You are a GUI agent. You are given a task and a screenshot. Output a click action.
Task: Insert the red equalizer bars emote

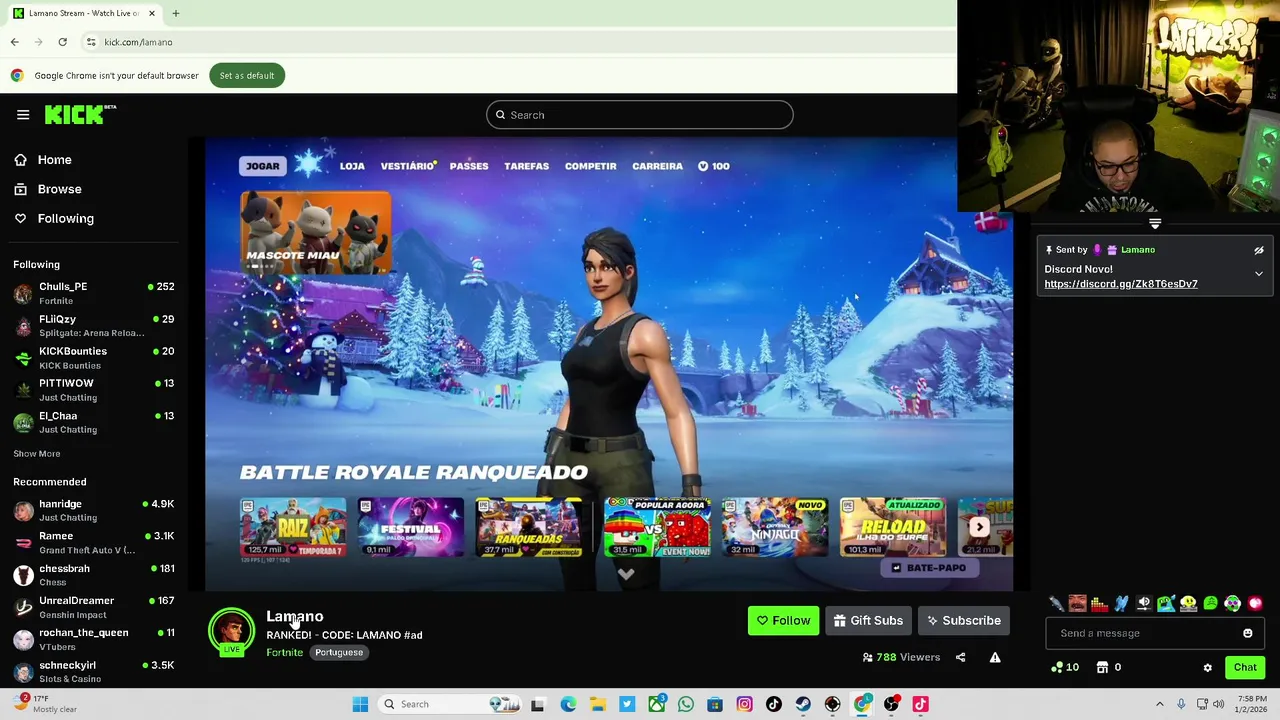pyautogui.click(x=1099, y=603)
